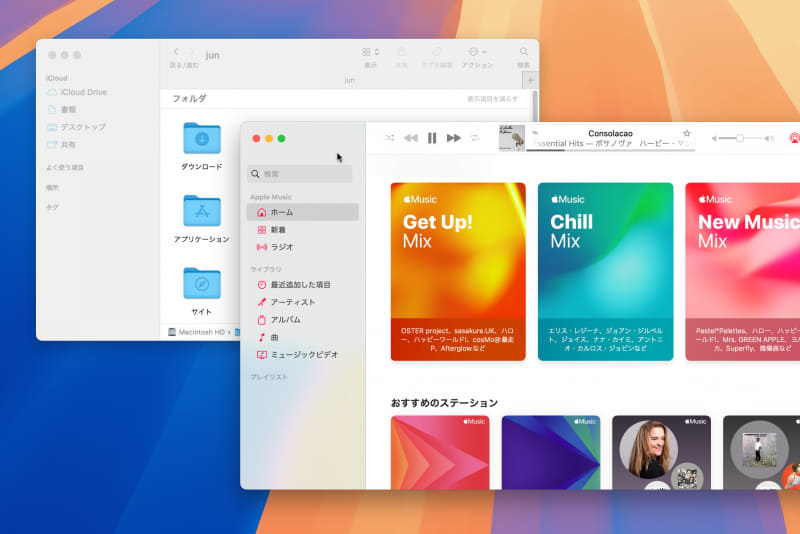Toggle repeat mode in Music
The width and height of the screenshot is (800, 534).
click(x=474, y=138)
